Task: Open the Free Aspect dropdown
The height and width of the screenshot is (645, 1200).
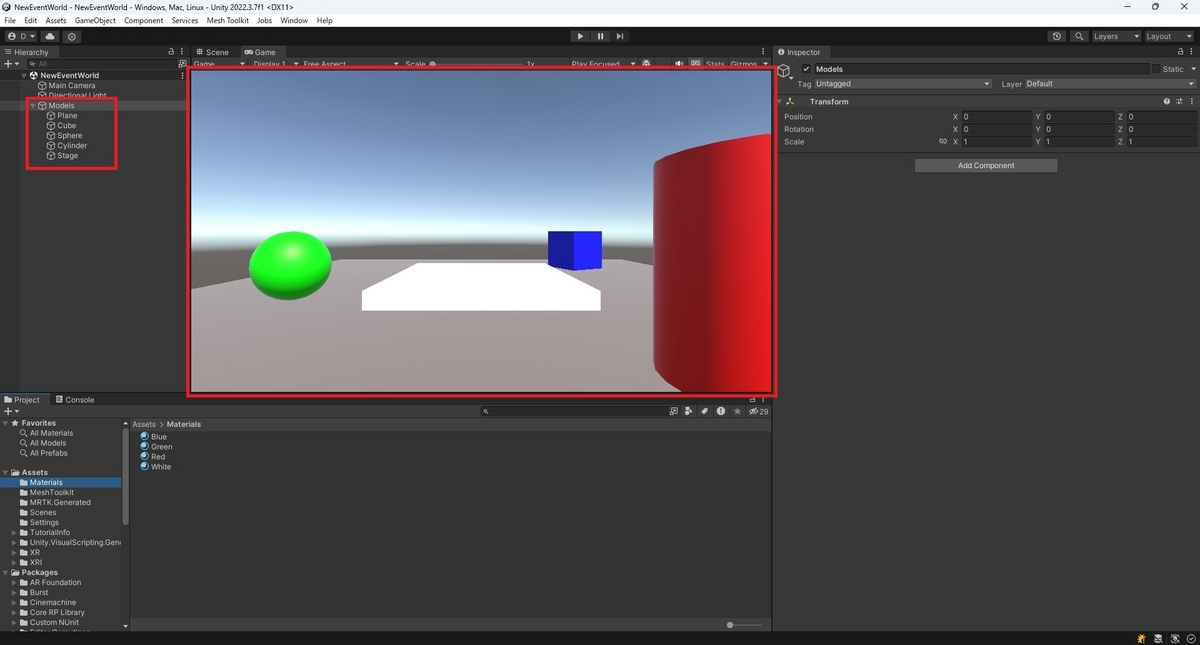Action: coord(350,63)
